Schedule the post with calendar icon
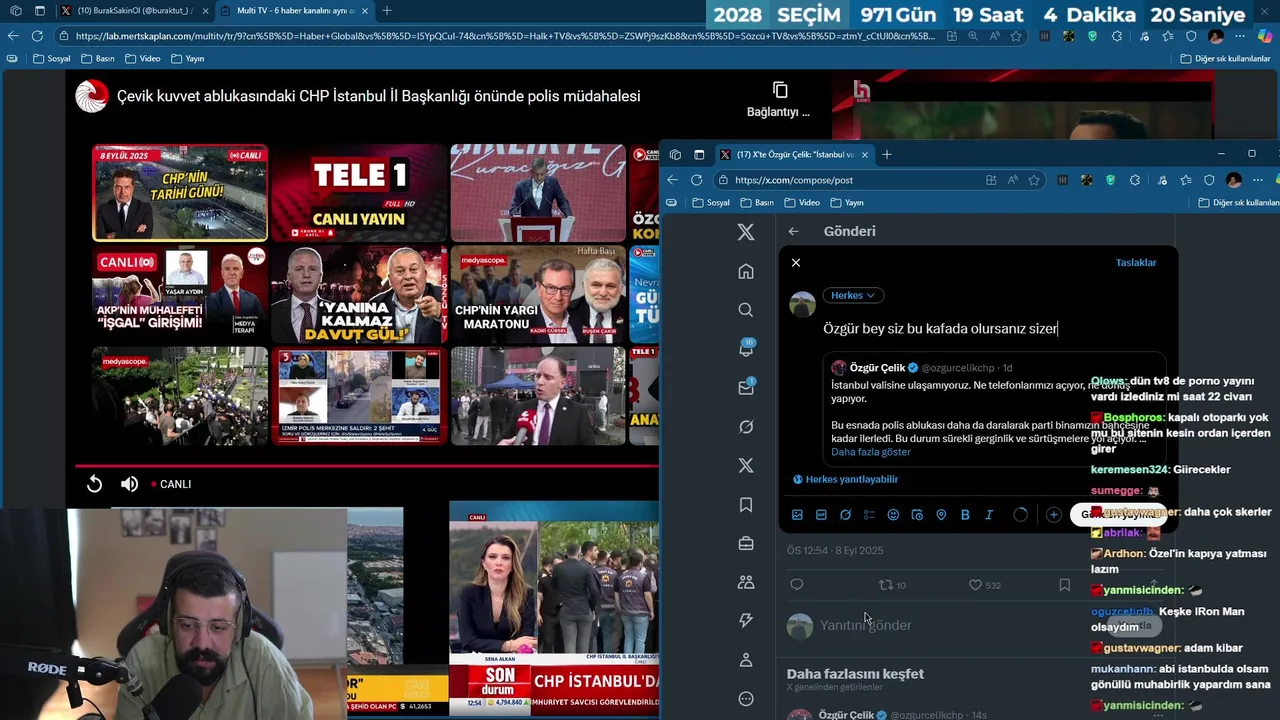 [x=917, y=515]
